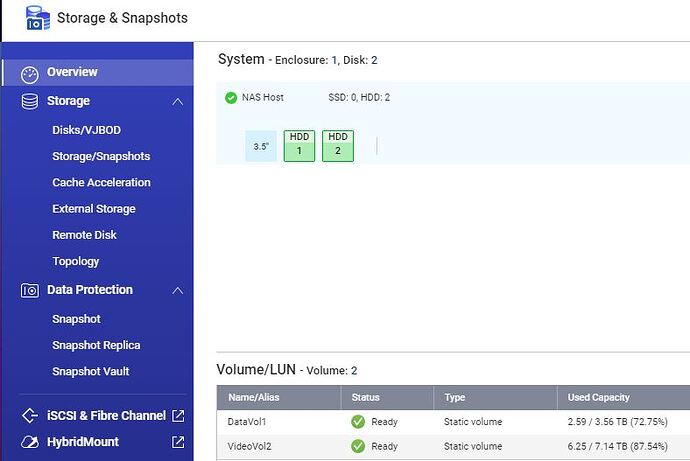Select the Overview gauge icon
The image size is (690, 461).
[x=30, y=74]
